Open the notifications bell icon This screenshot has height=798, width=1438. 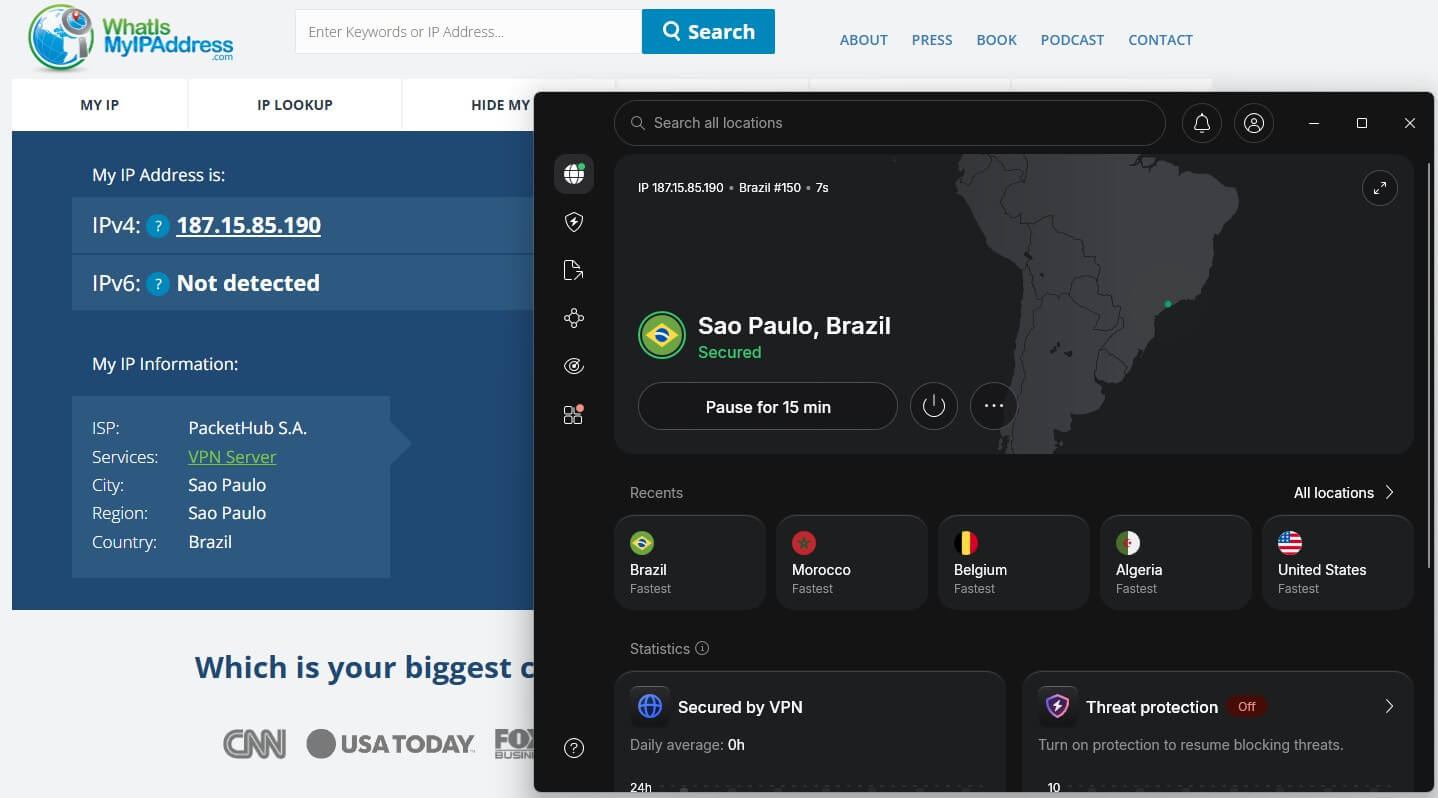click(x=1202, y=123)
